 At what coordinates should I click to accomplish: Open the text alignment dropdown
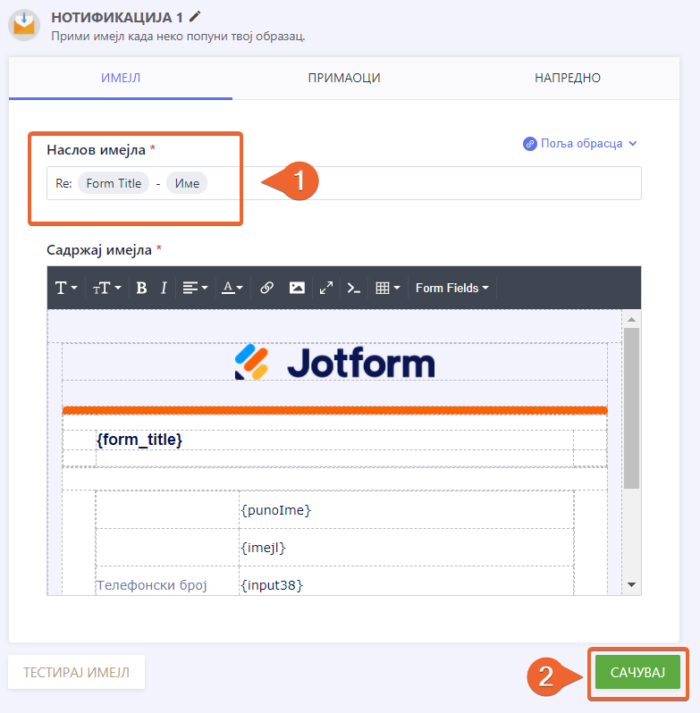click(x=195, y=288)
